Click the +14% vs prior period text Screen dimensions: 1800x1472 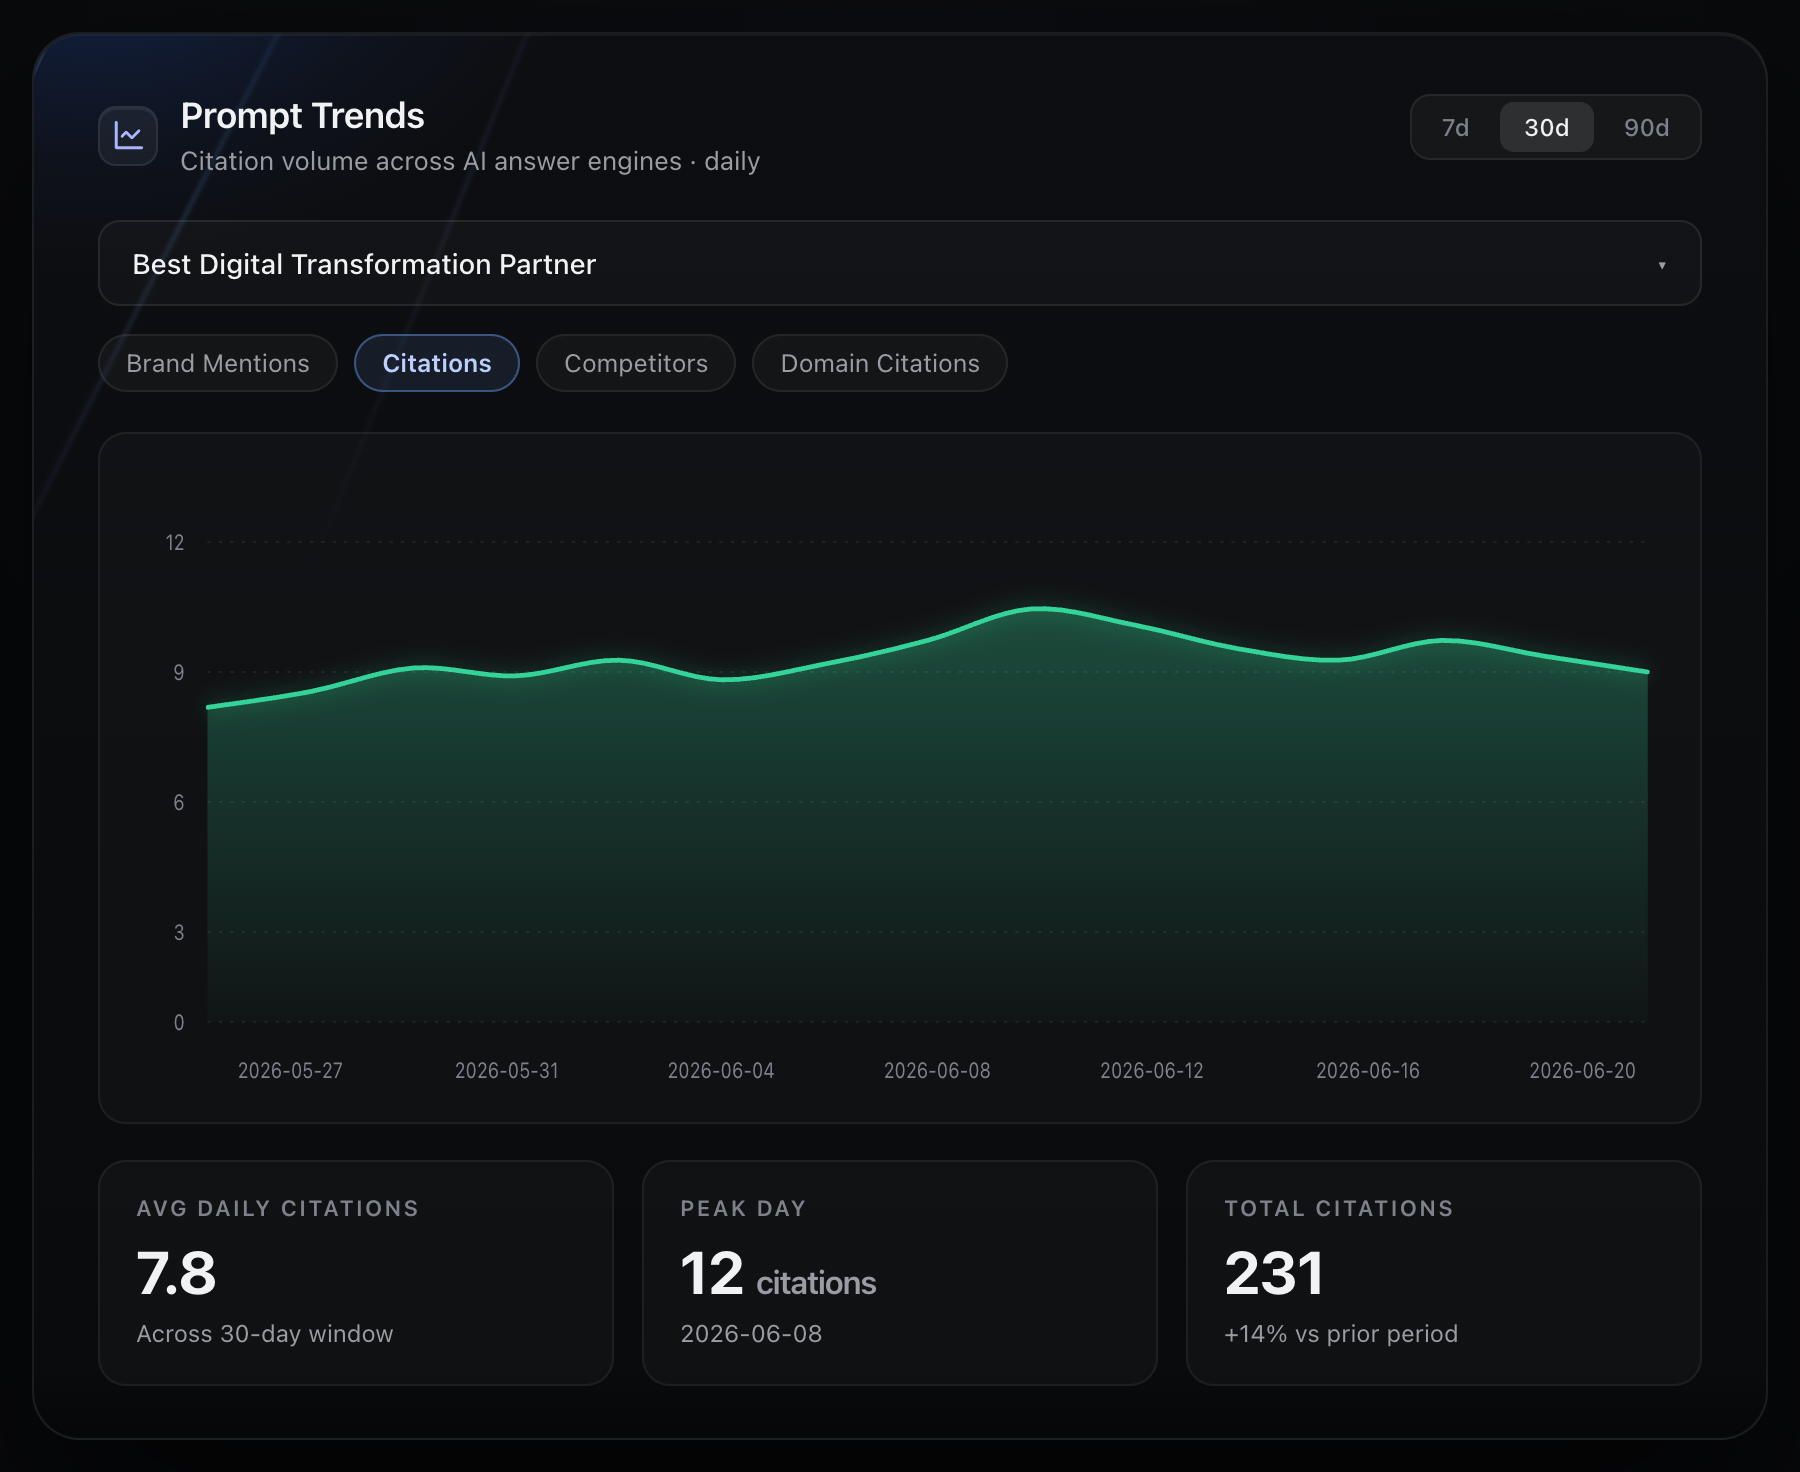coord(1341,1334)
